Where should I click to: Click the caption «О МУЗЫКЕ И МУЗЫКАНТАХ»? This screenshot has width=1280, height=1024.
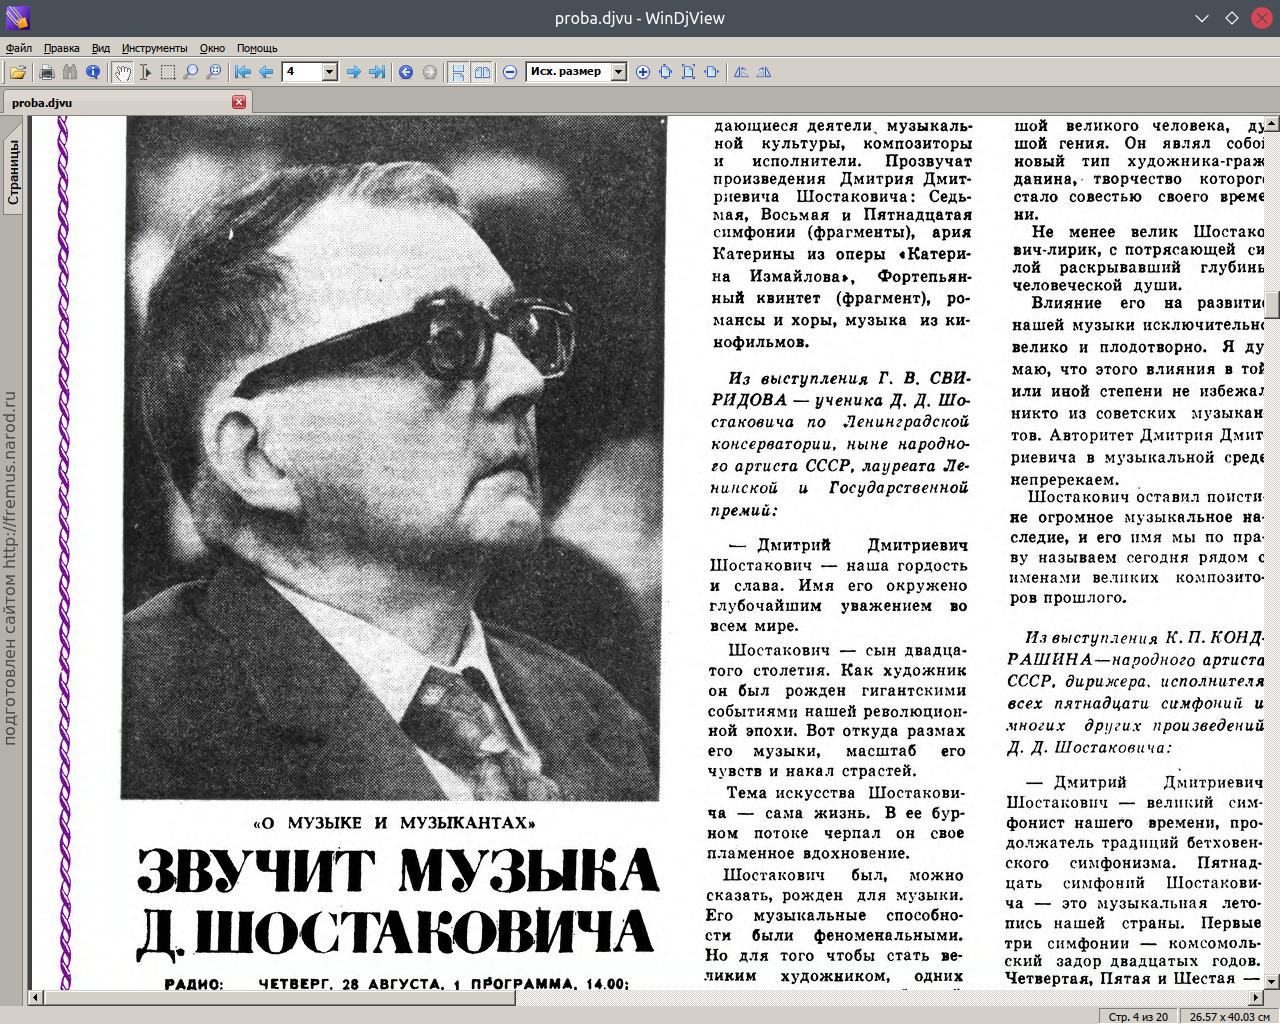pos(394,823)
